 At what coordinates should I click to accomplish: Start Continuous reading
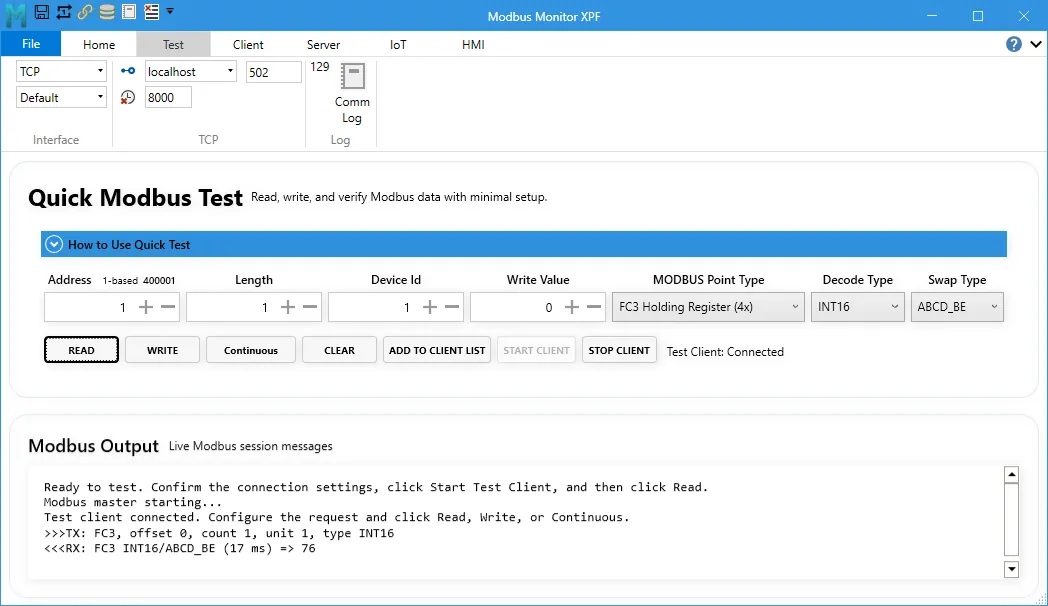pyautogui.click(x=251, y=350)
